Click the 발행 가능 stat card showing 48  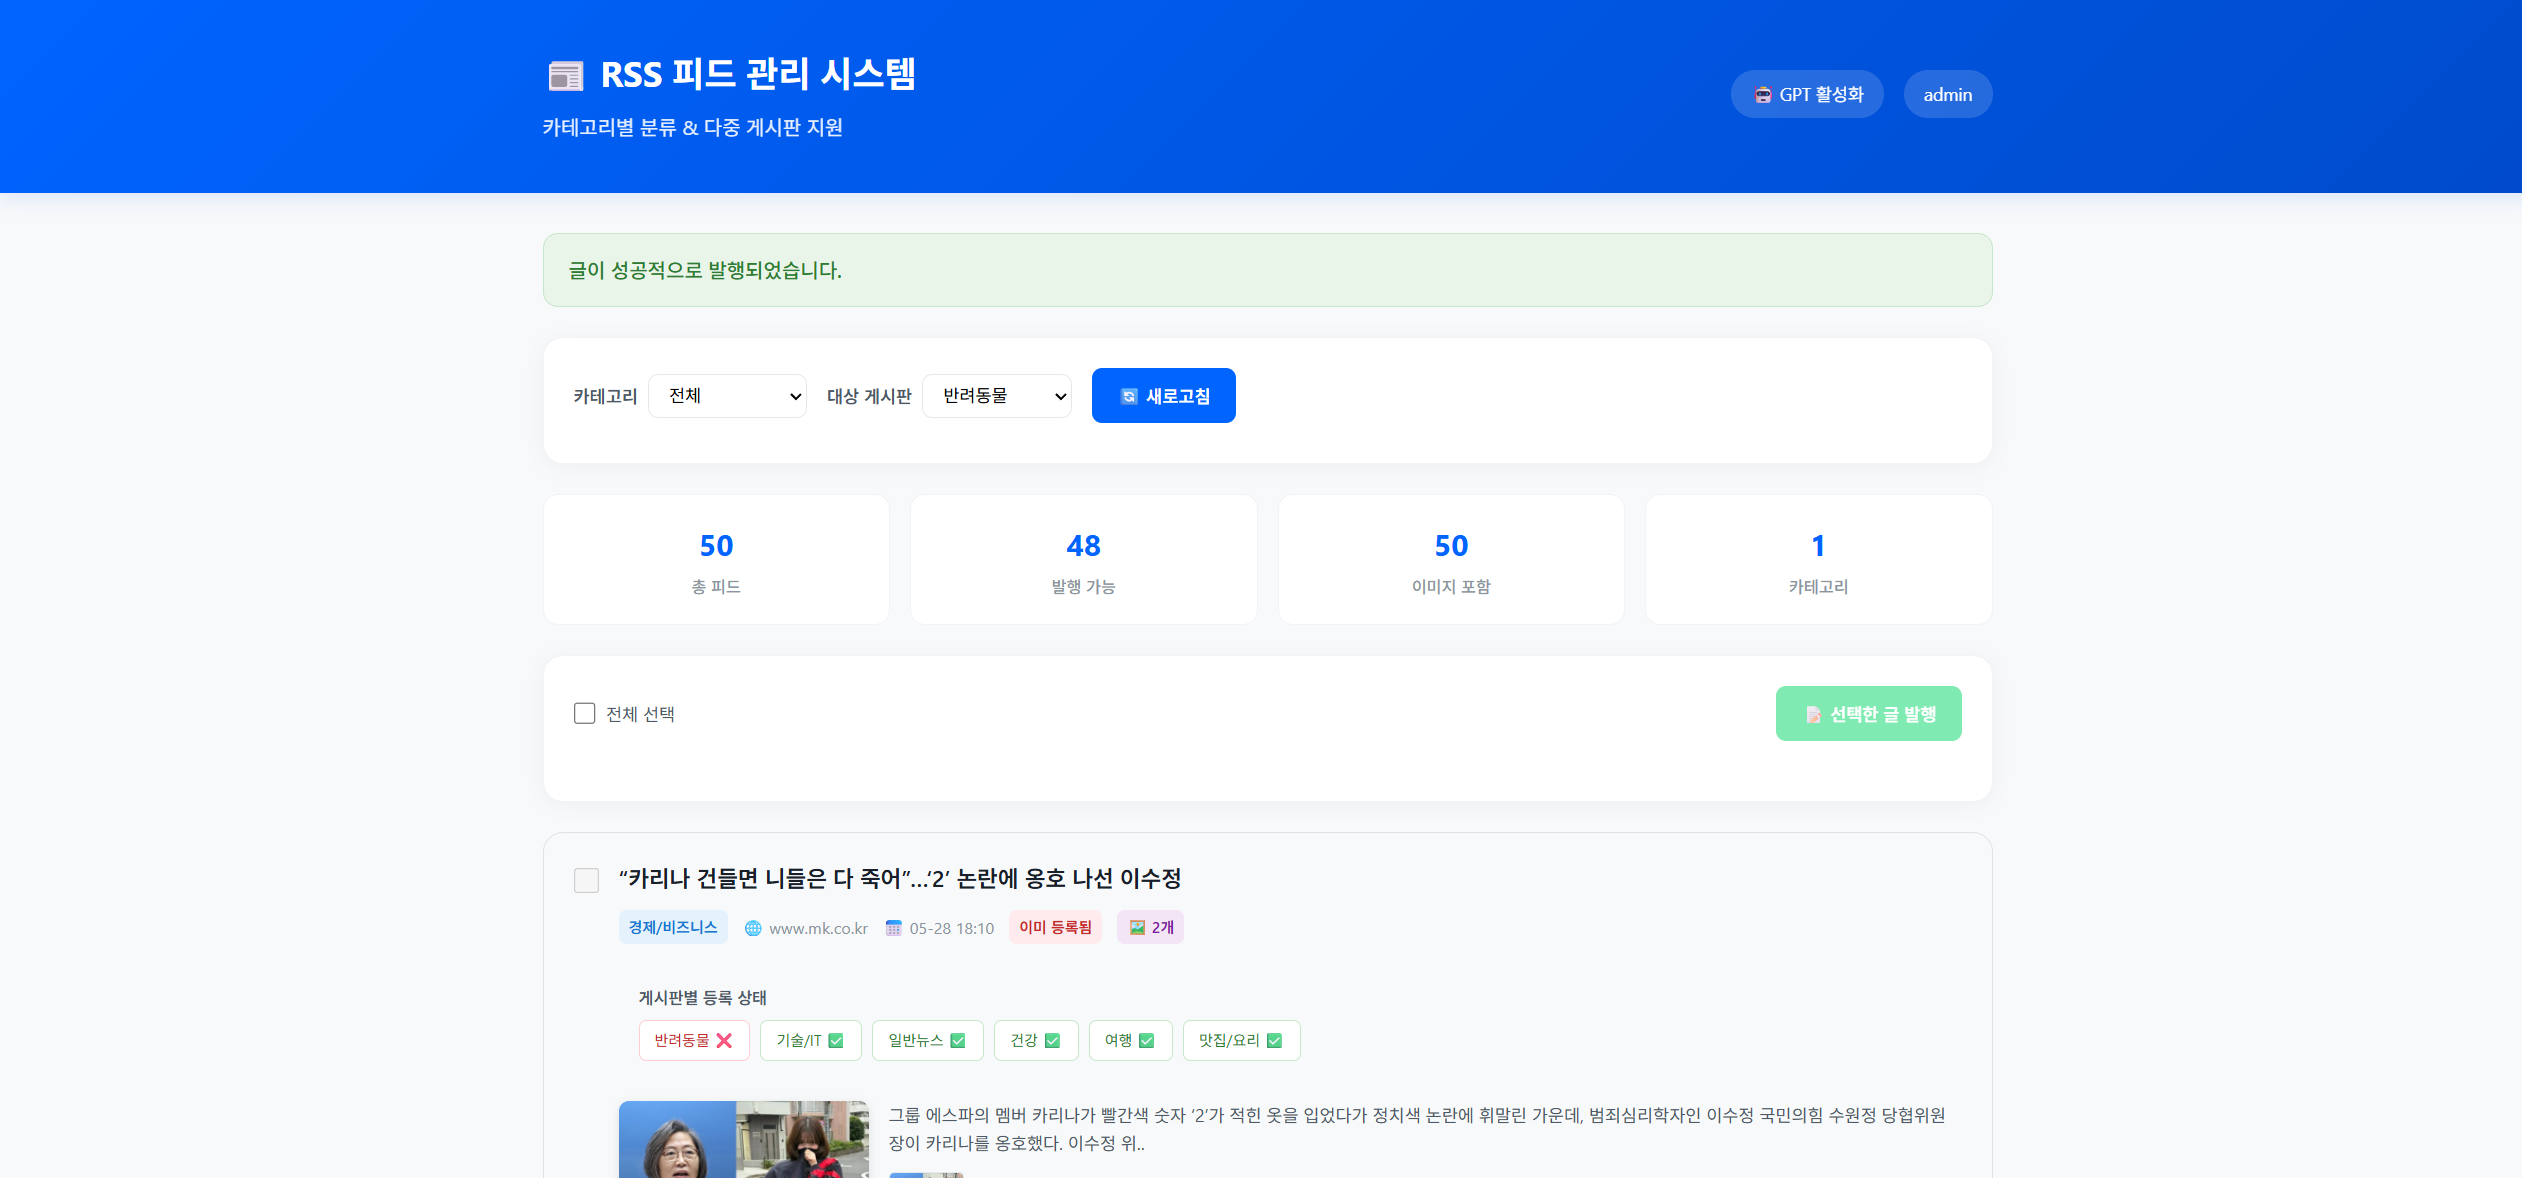[1084, 560]
